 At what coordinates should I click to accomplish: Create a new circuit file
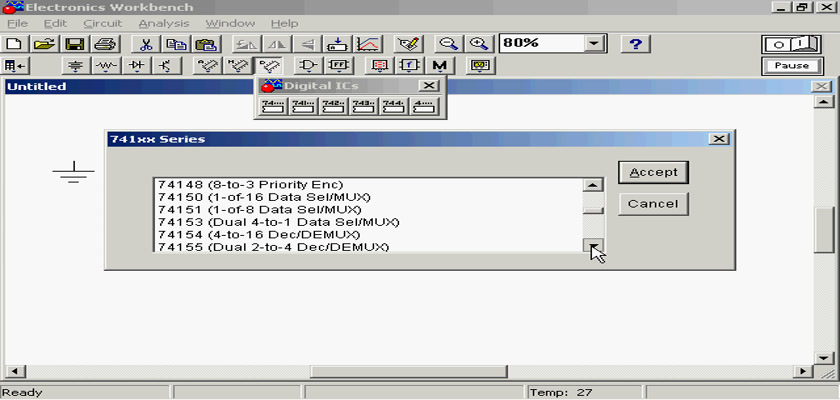(x=14, y=44)
